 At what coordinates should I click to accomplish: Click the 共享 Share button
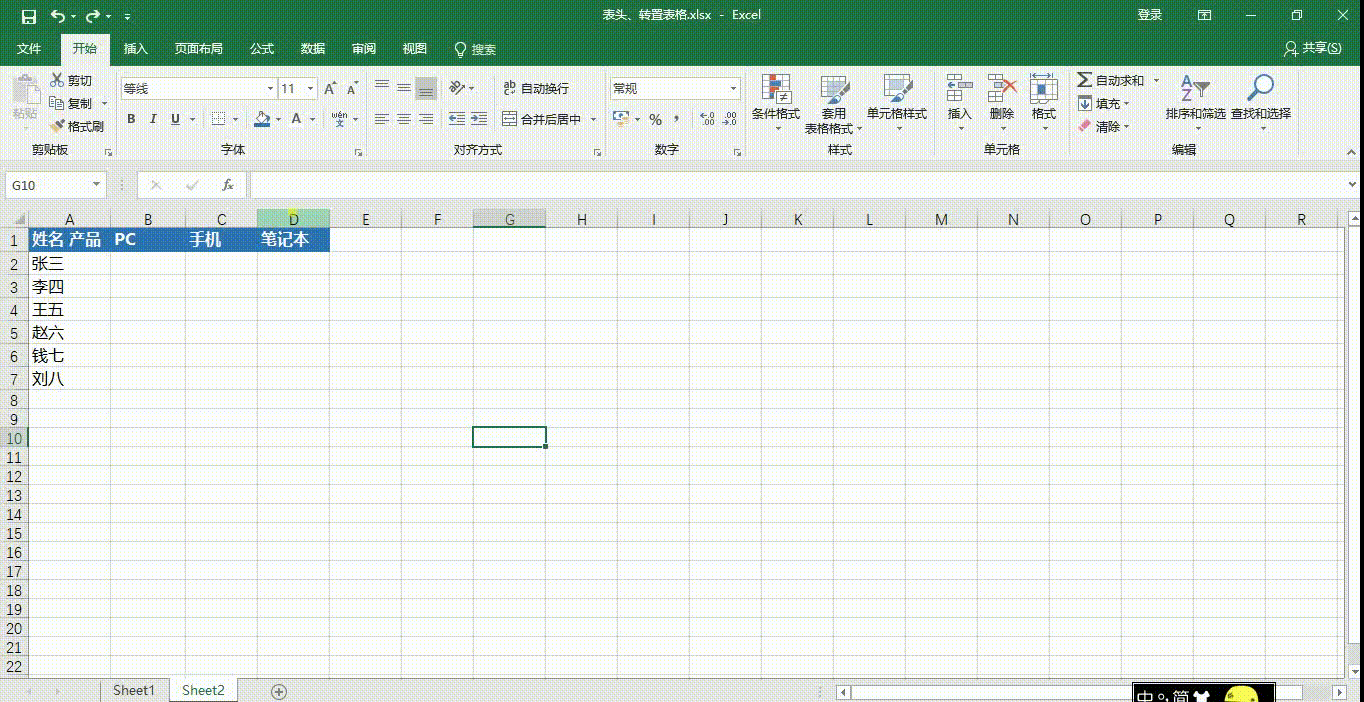click(1313, 48)
